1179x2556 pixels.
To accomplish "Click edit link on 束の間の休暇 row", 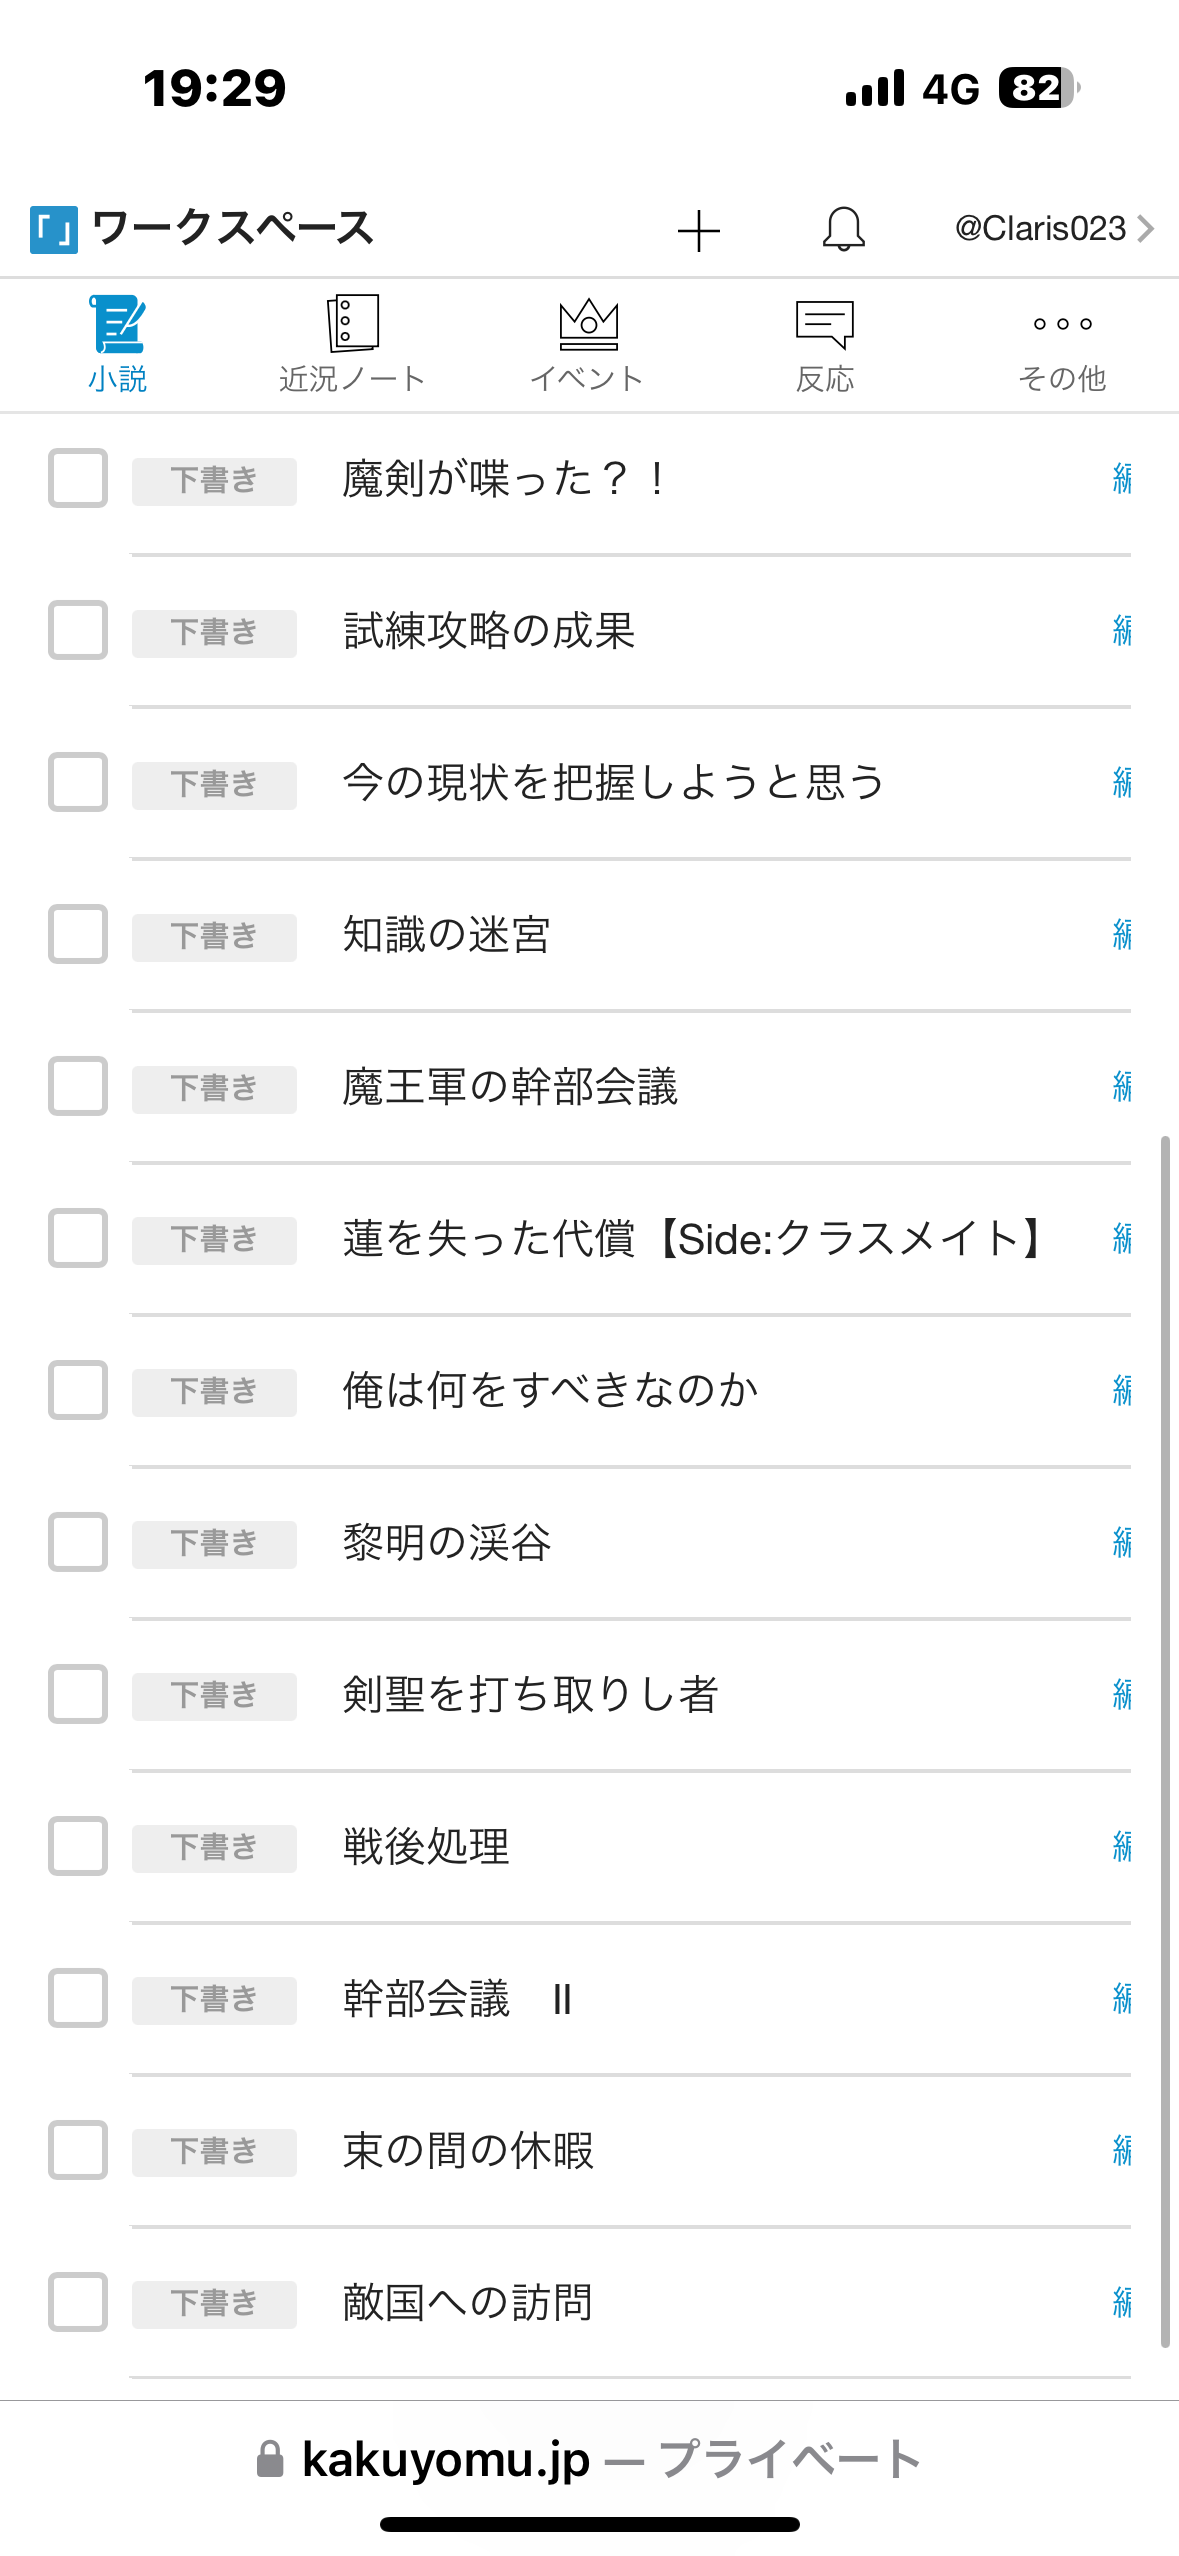I will (1121, 2150).
